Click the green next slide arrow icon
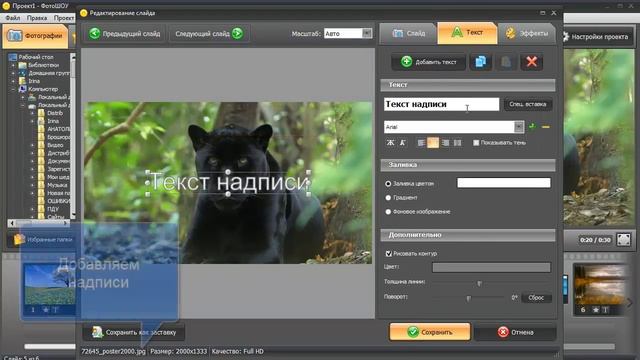 (x=237, y=33)
